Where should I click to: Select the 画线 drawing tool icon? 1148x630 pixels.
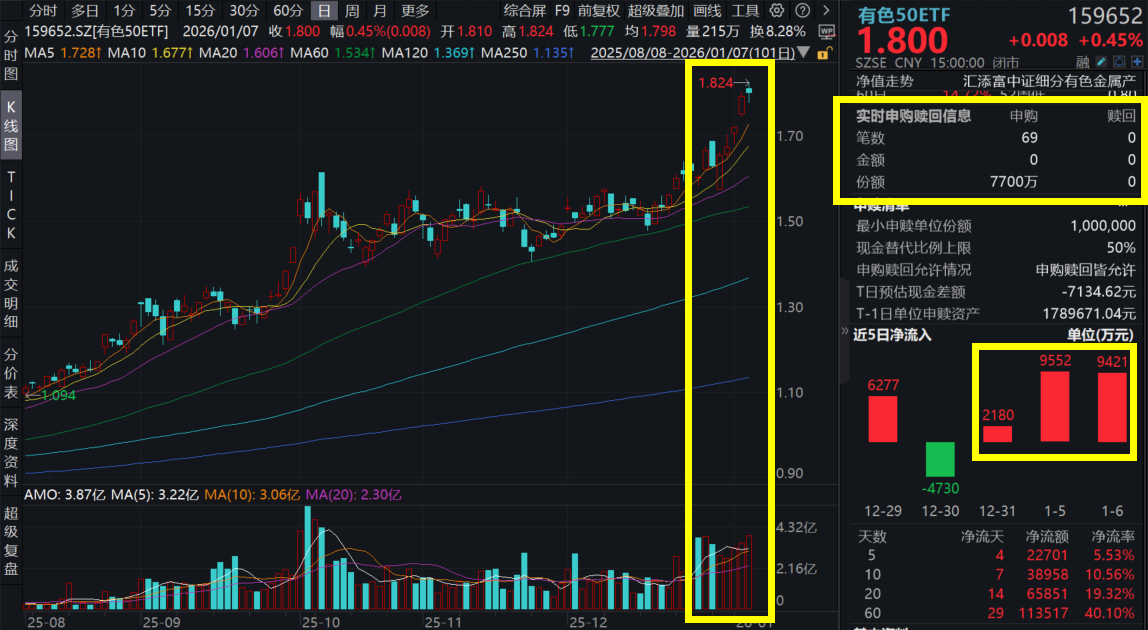click(x=707, y=9)
